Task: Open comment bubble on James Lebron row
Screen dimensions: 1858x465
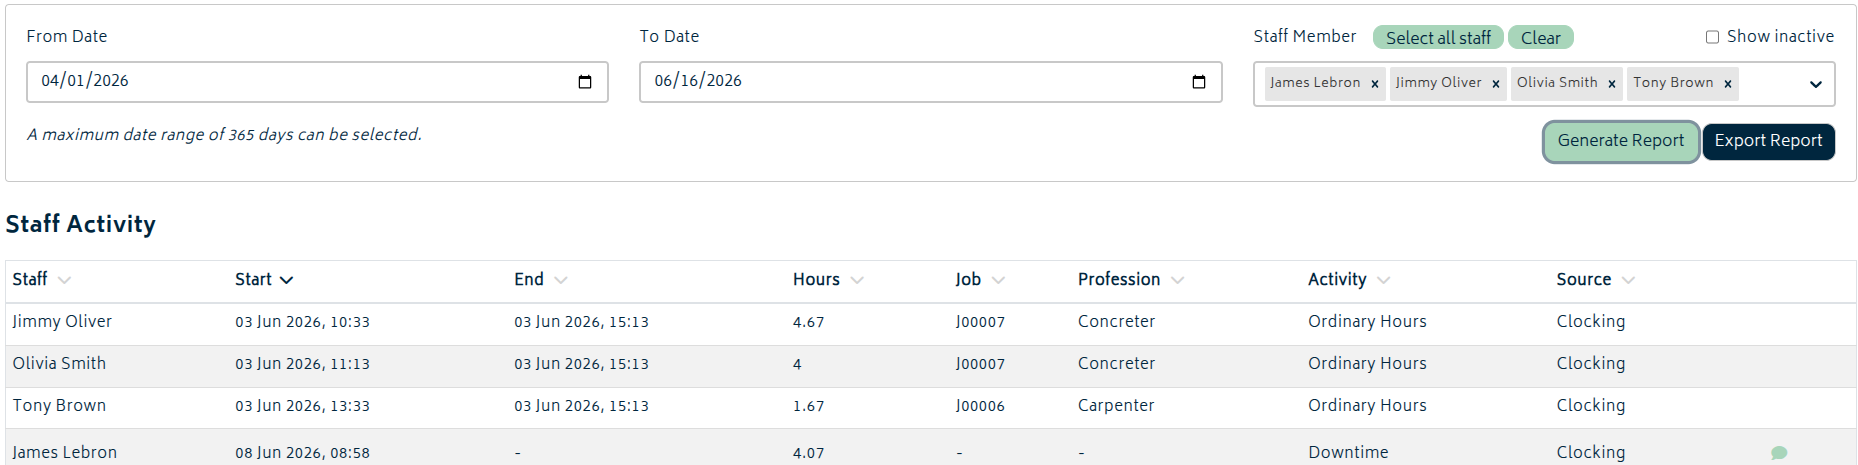Action: (1779, 453)
